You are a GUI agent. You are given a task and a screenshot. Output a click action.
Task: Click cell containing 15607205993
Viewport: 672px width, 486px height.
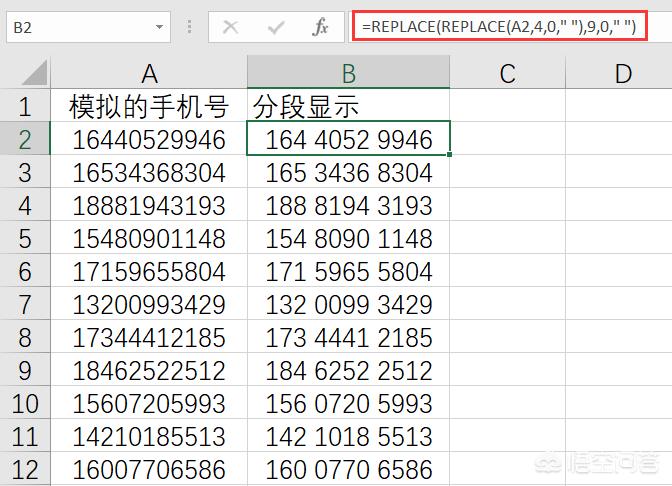tap(149, 402)
